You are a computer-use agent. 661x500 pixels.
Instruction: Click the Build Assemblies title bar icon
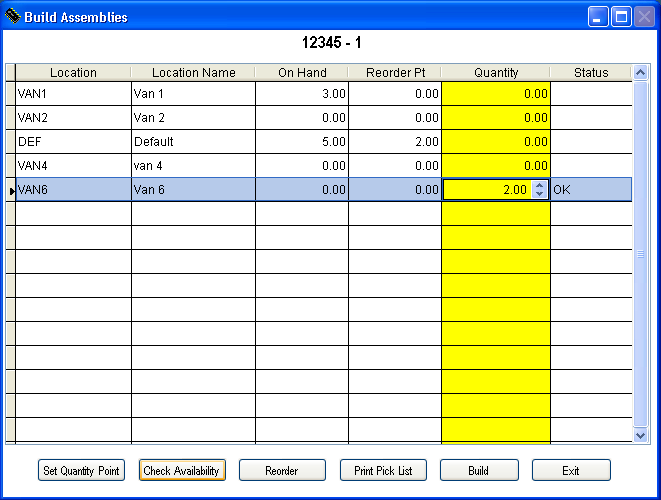point(13,17)
